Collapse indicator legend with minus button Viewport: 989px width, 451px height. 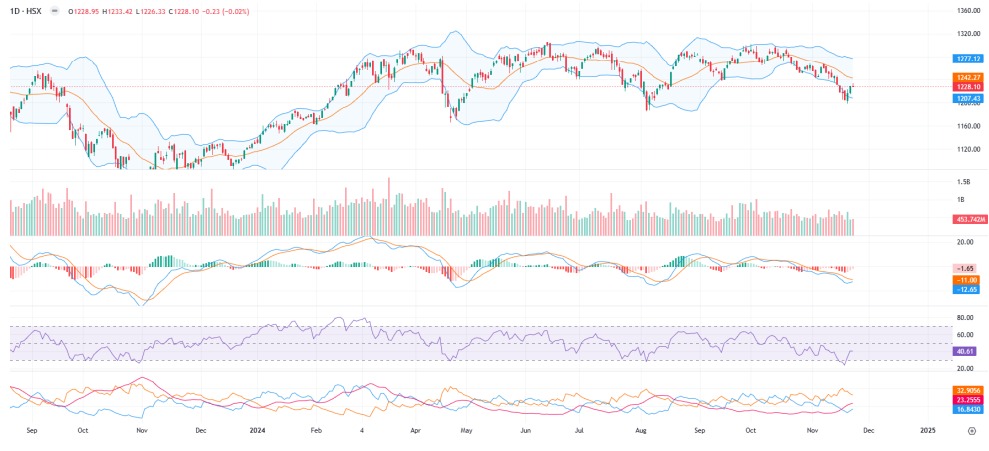click(x=56, y=11)
